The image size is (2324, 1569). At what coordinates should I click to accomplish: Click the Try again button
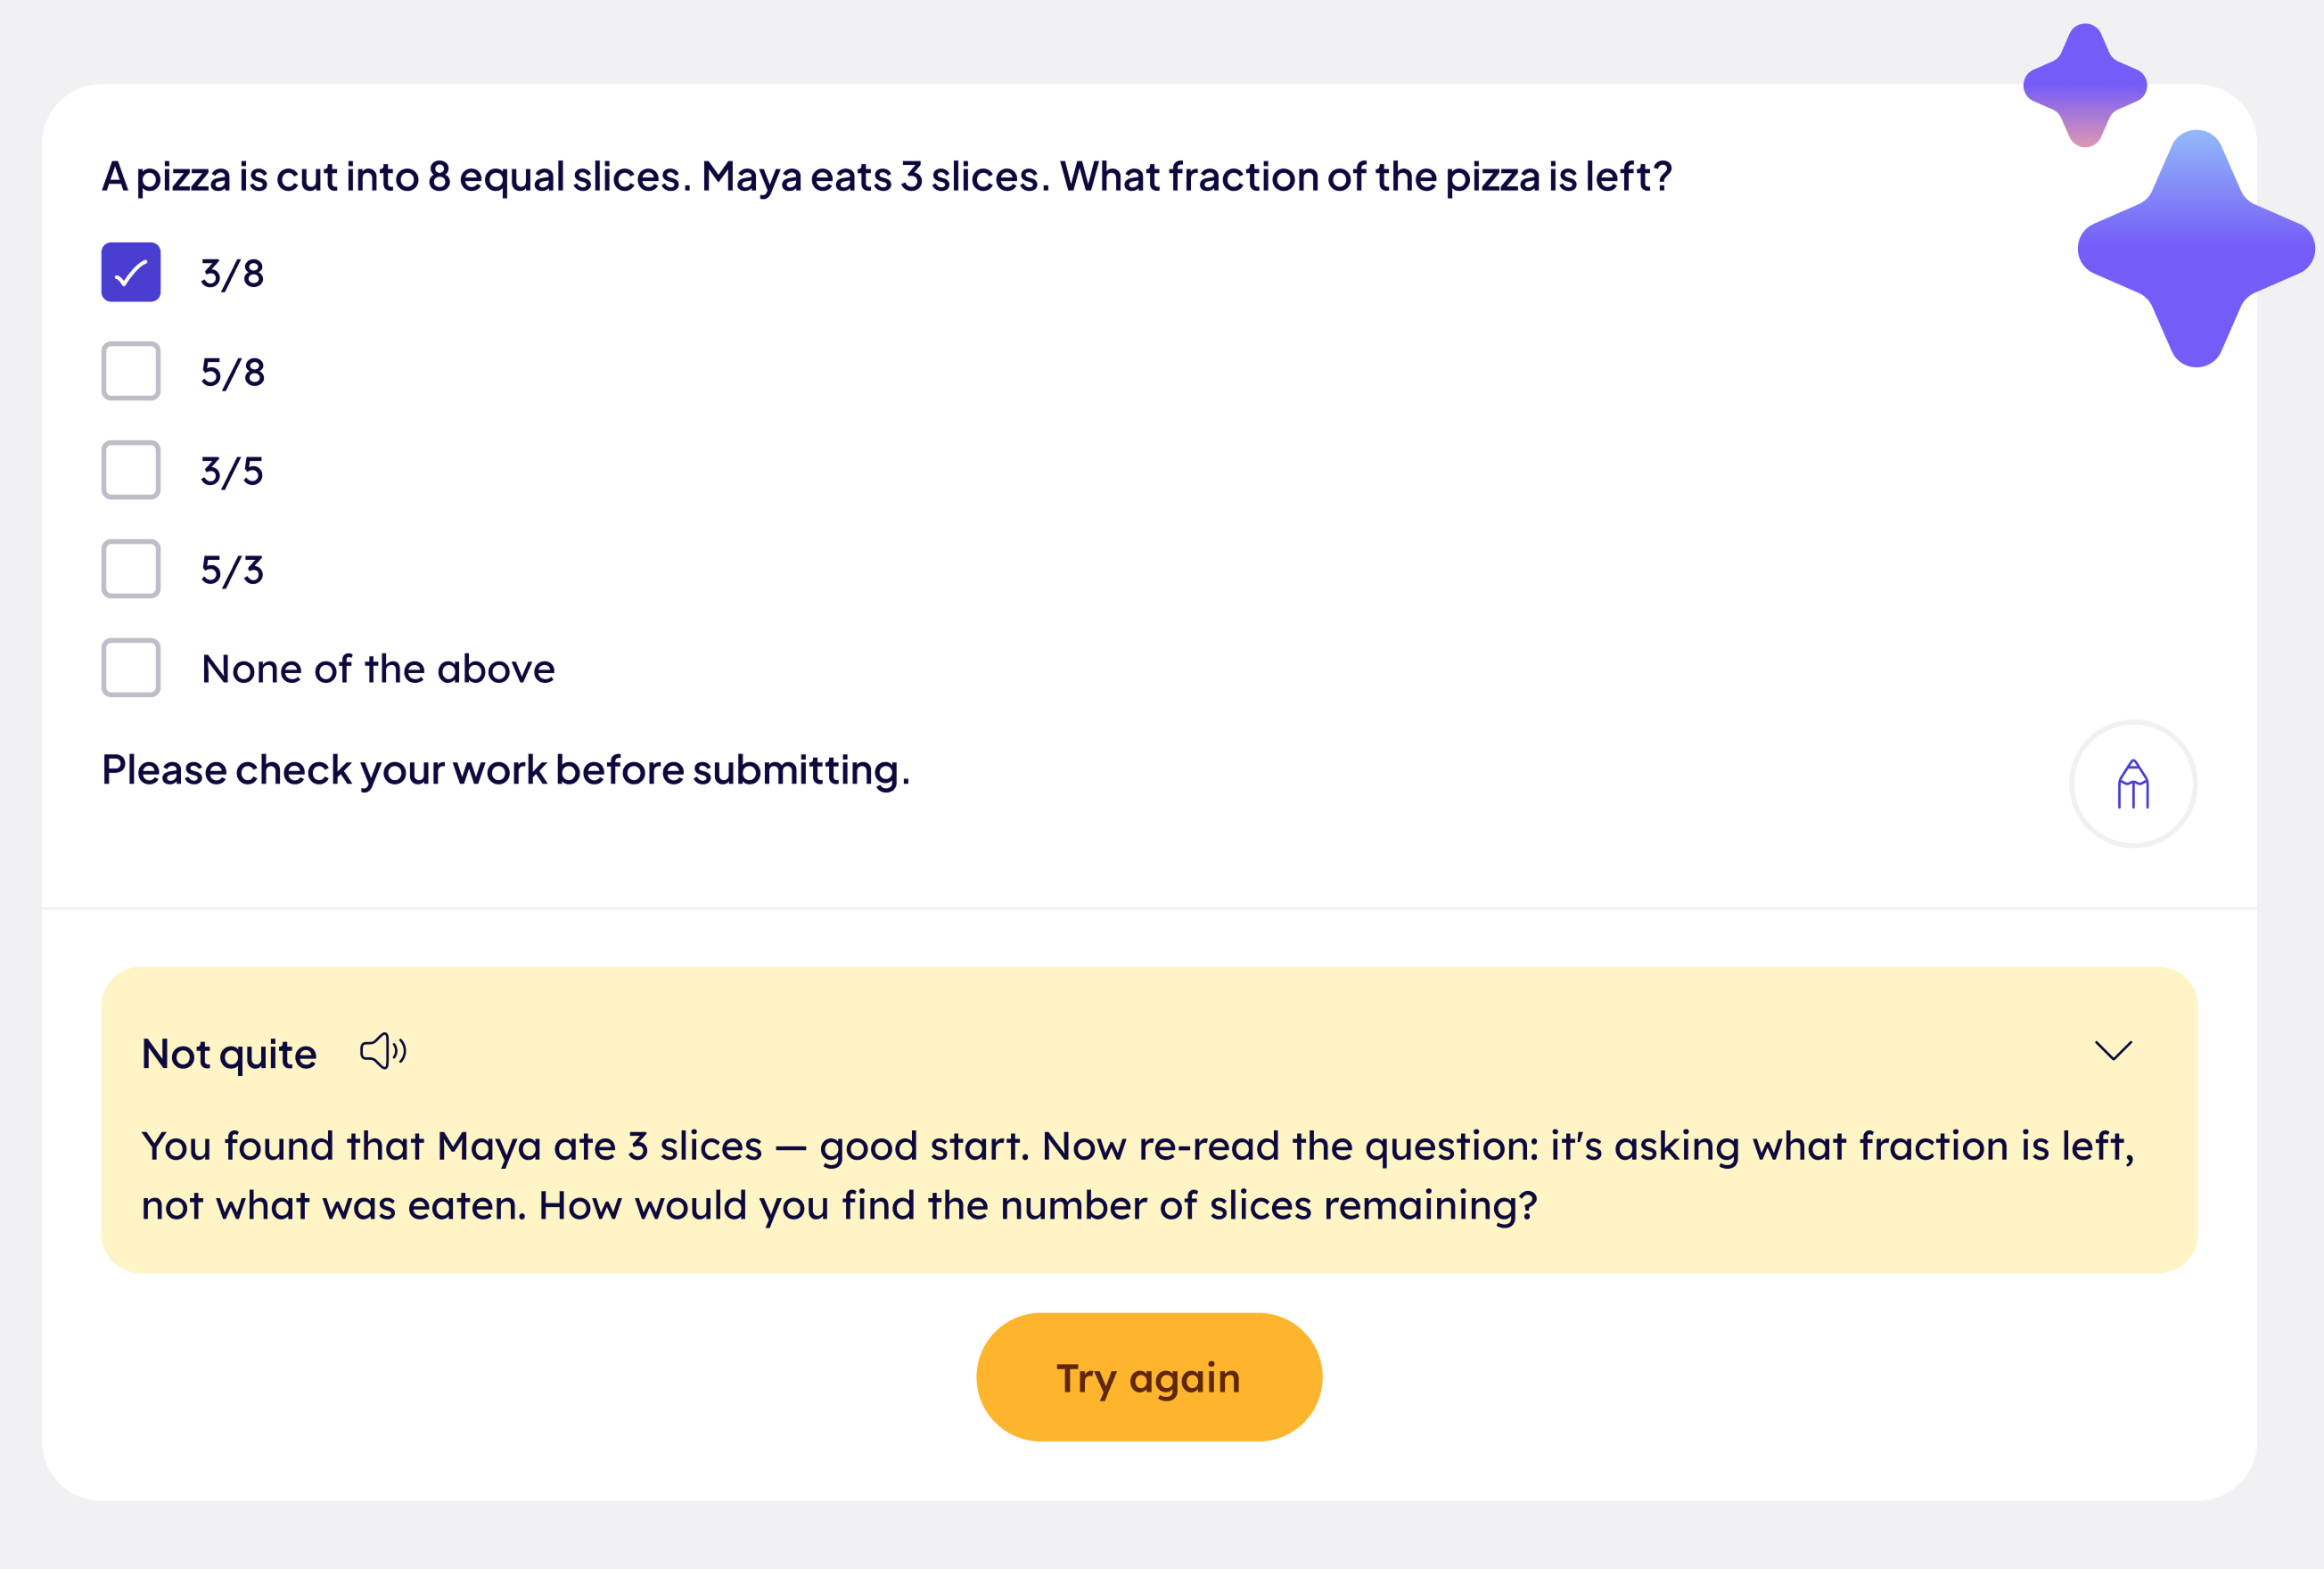click(1149, 1377)
